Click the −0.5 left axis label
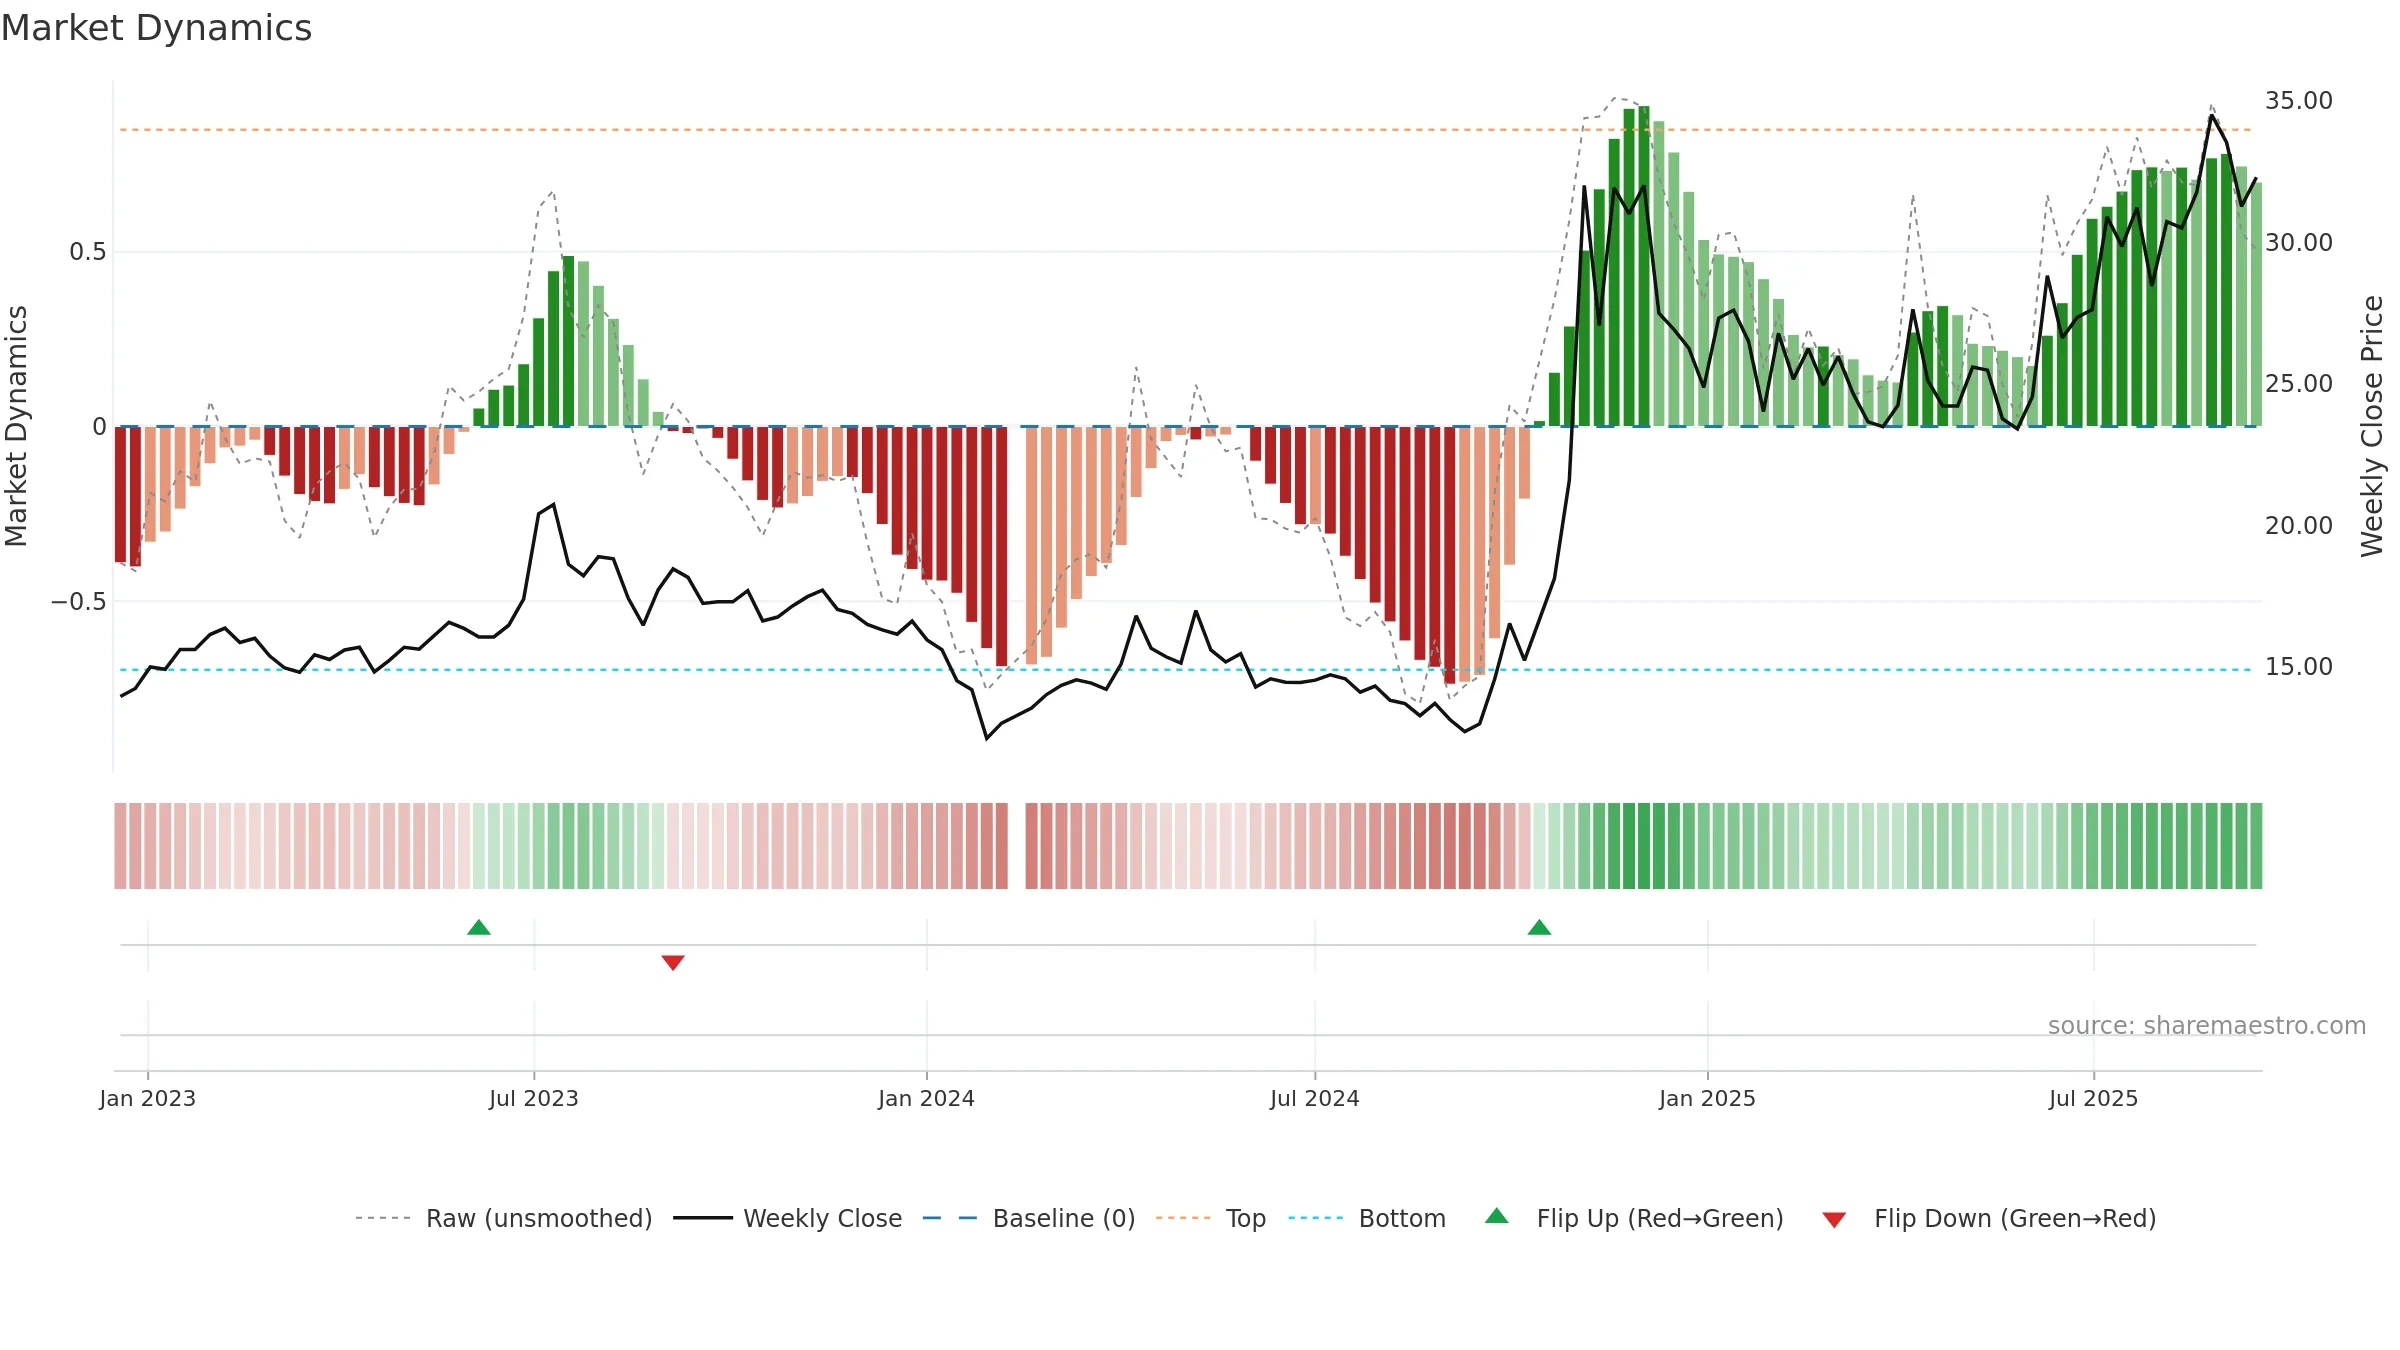The image size is (2400, 1350). [79, 602]
